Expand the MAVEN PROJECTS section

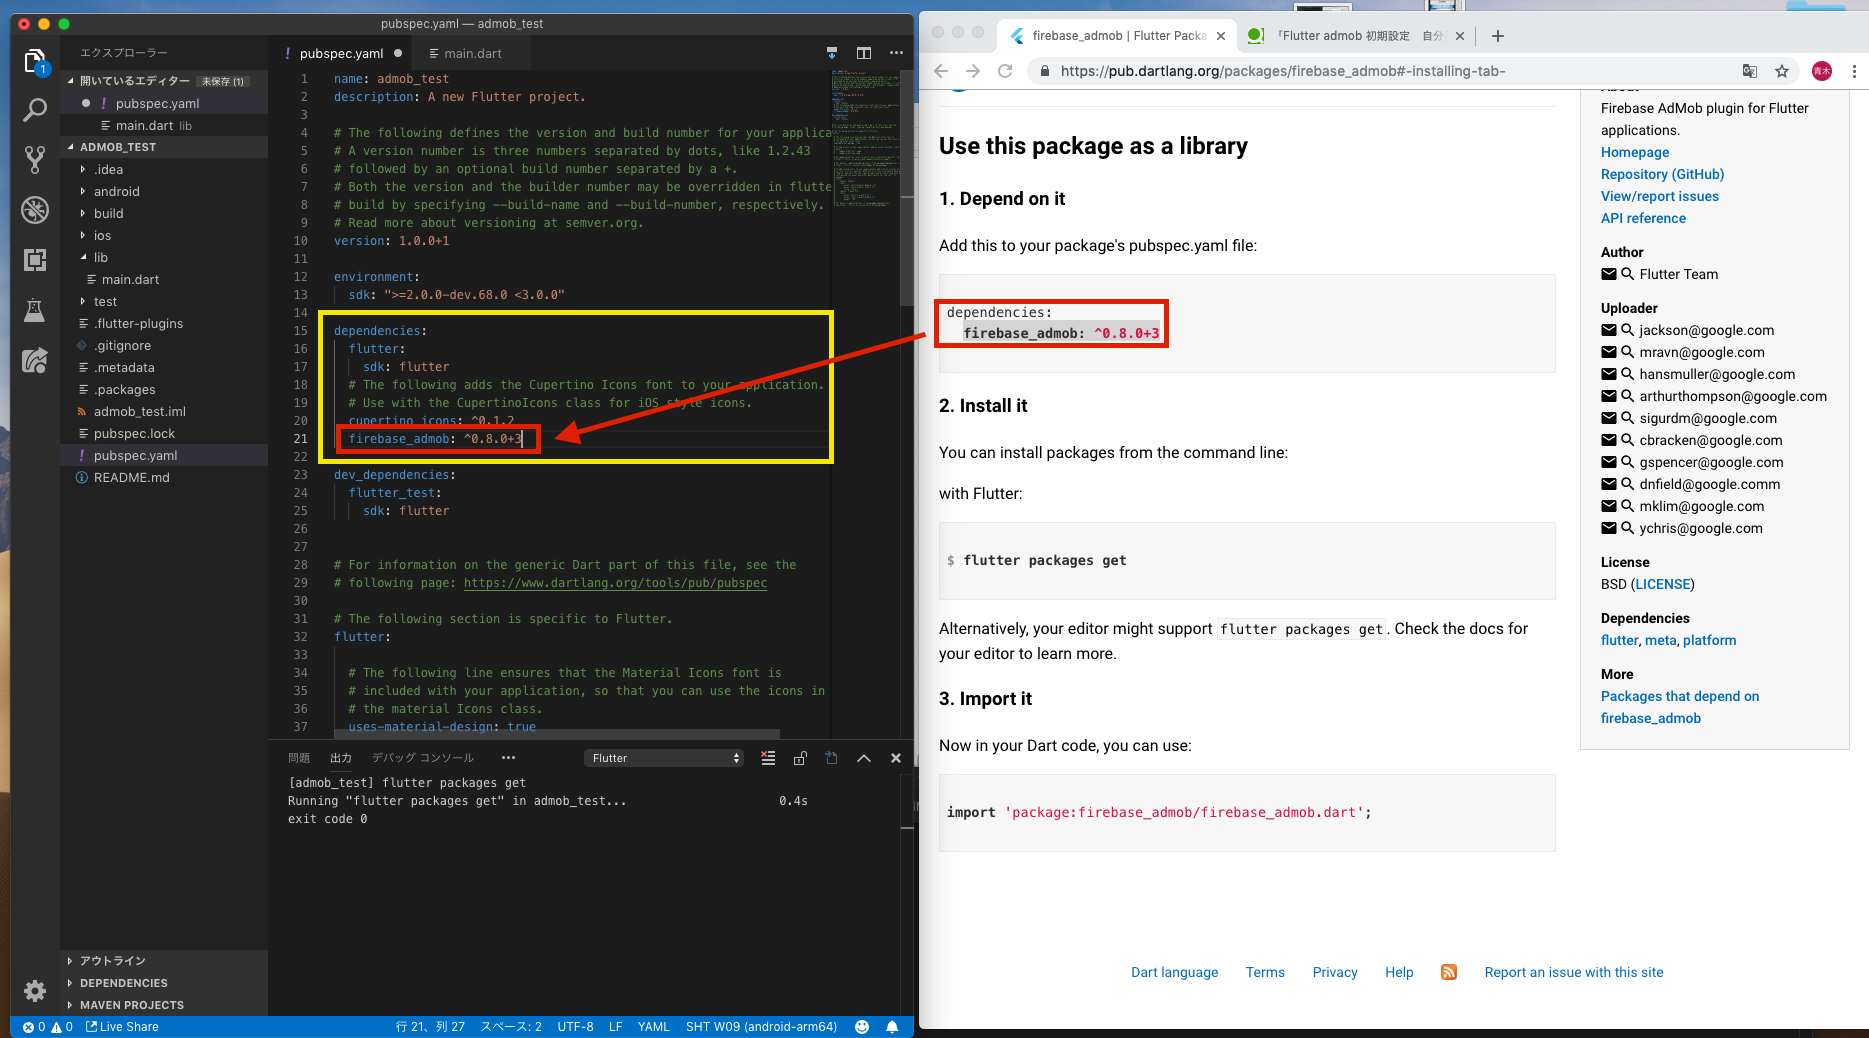pyautogui.click(x=164, y=1005)
